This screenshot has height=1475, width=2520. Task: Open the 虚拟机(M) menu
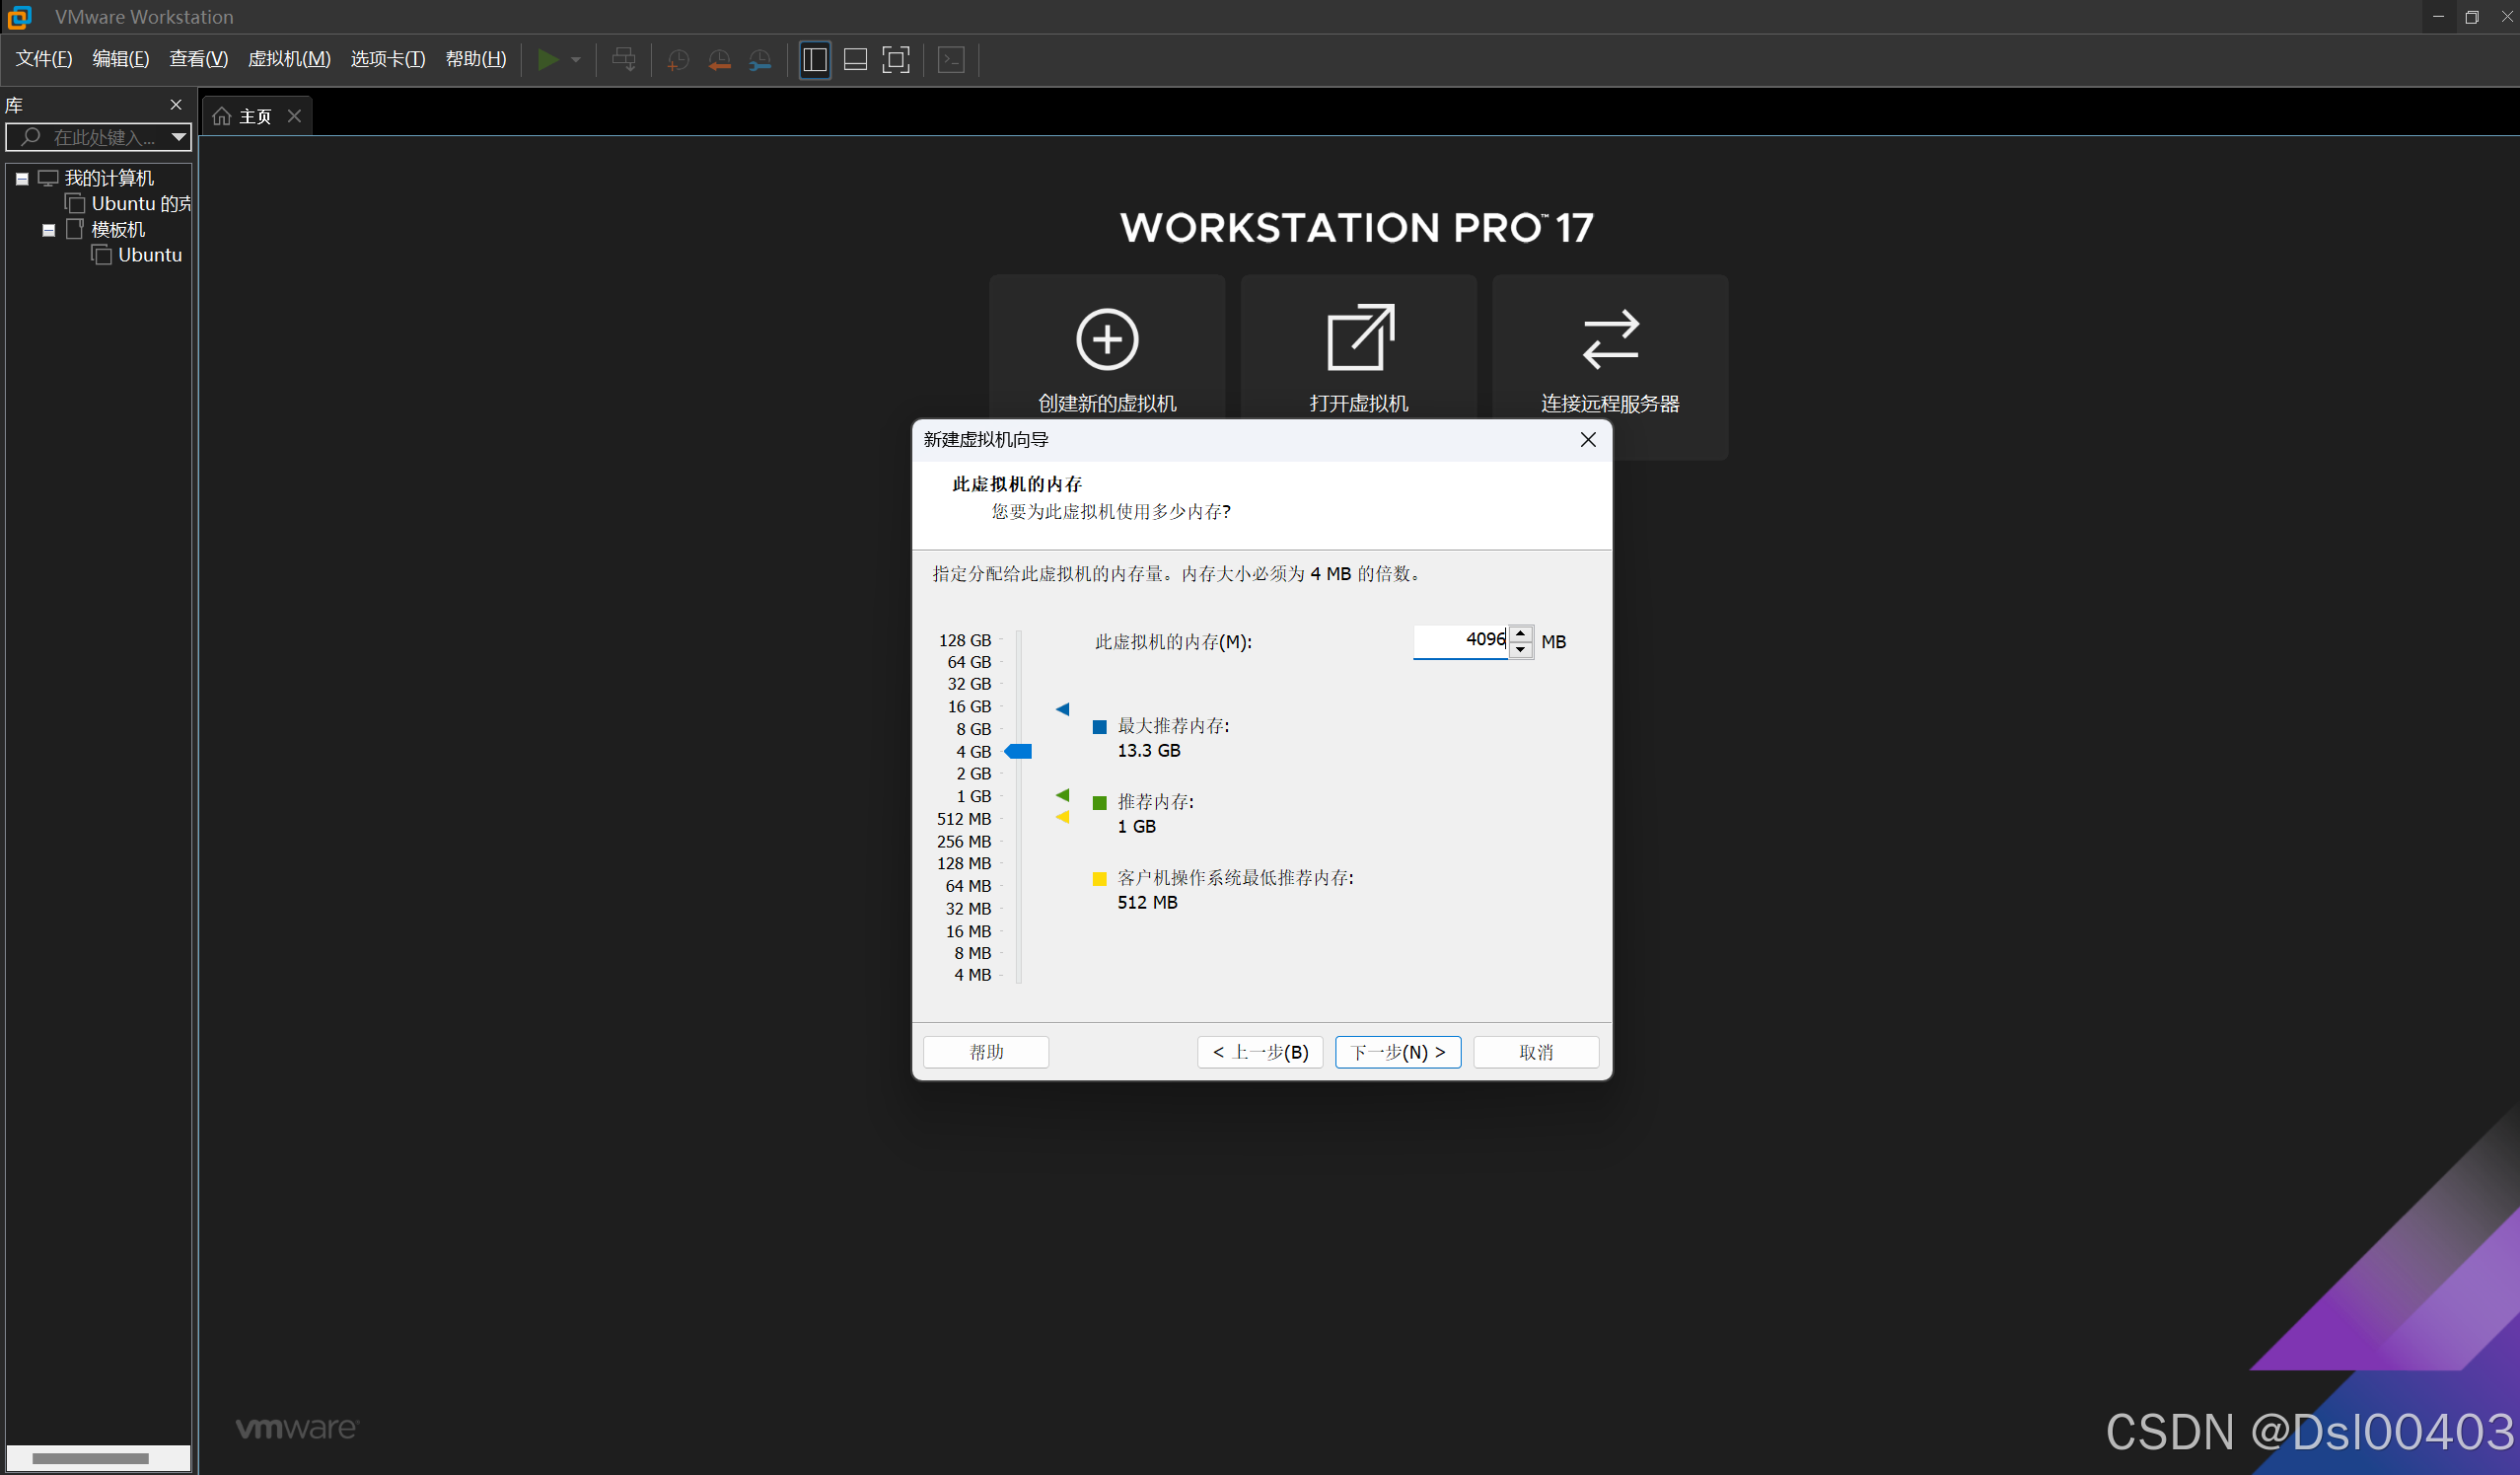289,59
